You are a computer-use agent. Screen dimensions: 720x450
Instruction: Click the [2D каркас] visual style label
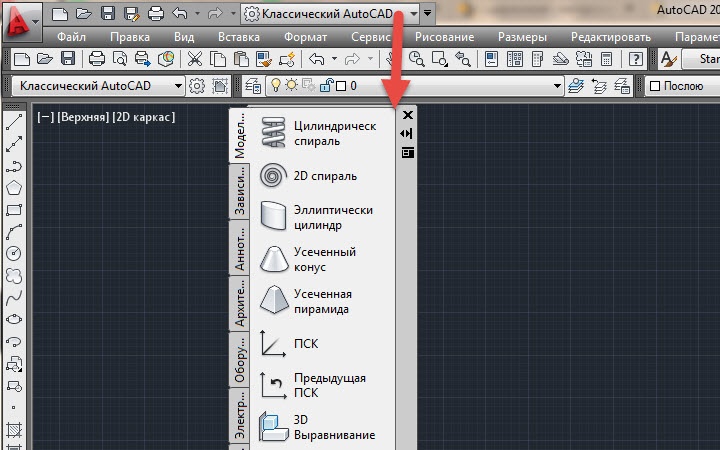(144, 117)
